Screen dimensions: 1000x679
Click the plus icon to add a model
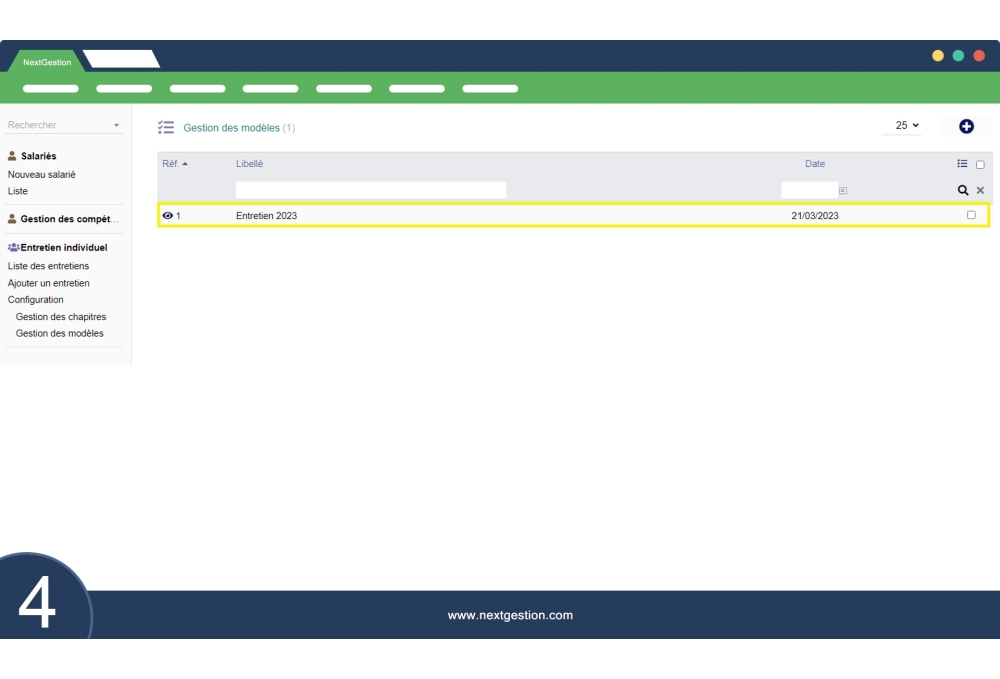click(966, 126)
